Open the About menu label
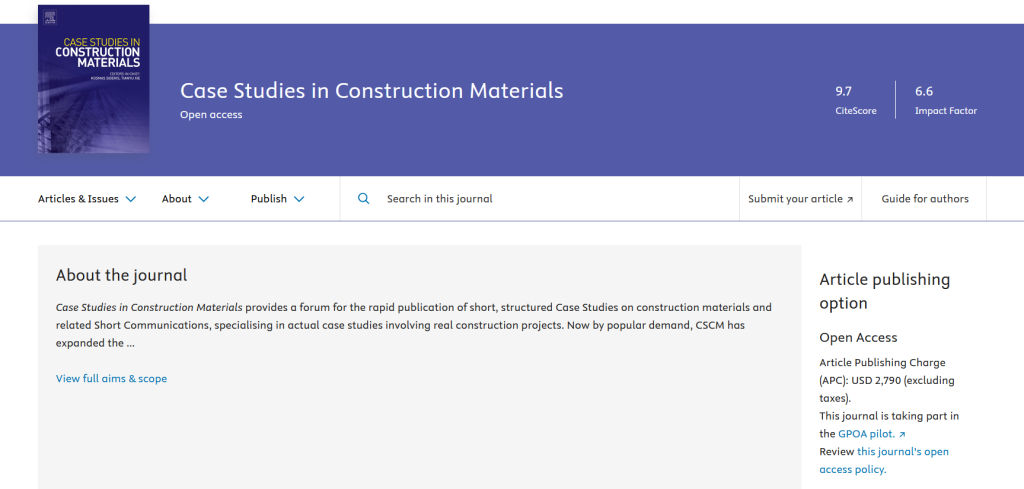Viewport: 1024px width, 489px height. tap(176, 199)
